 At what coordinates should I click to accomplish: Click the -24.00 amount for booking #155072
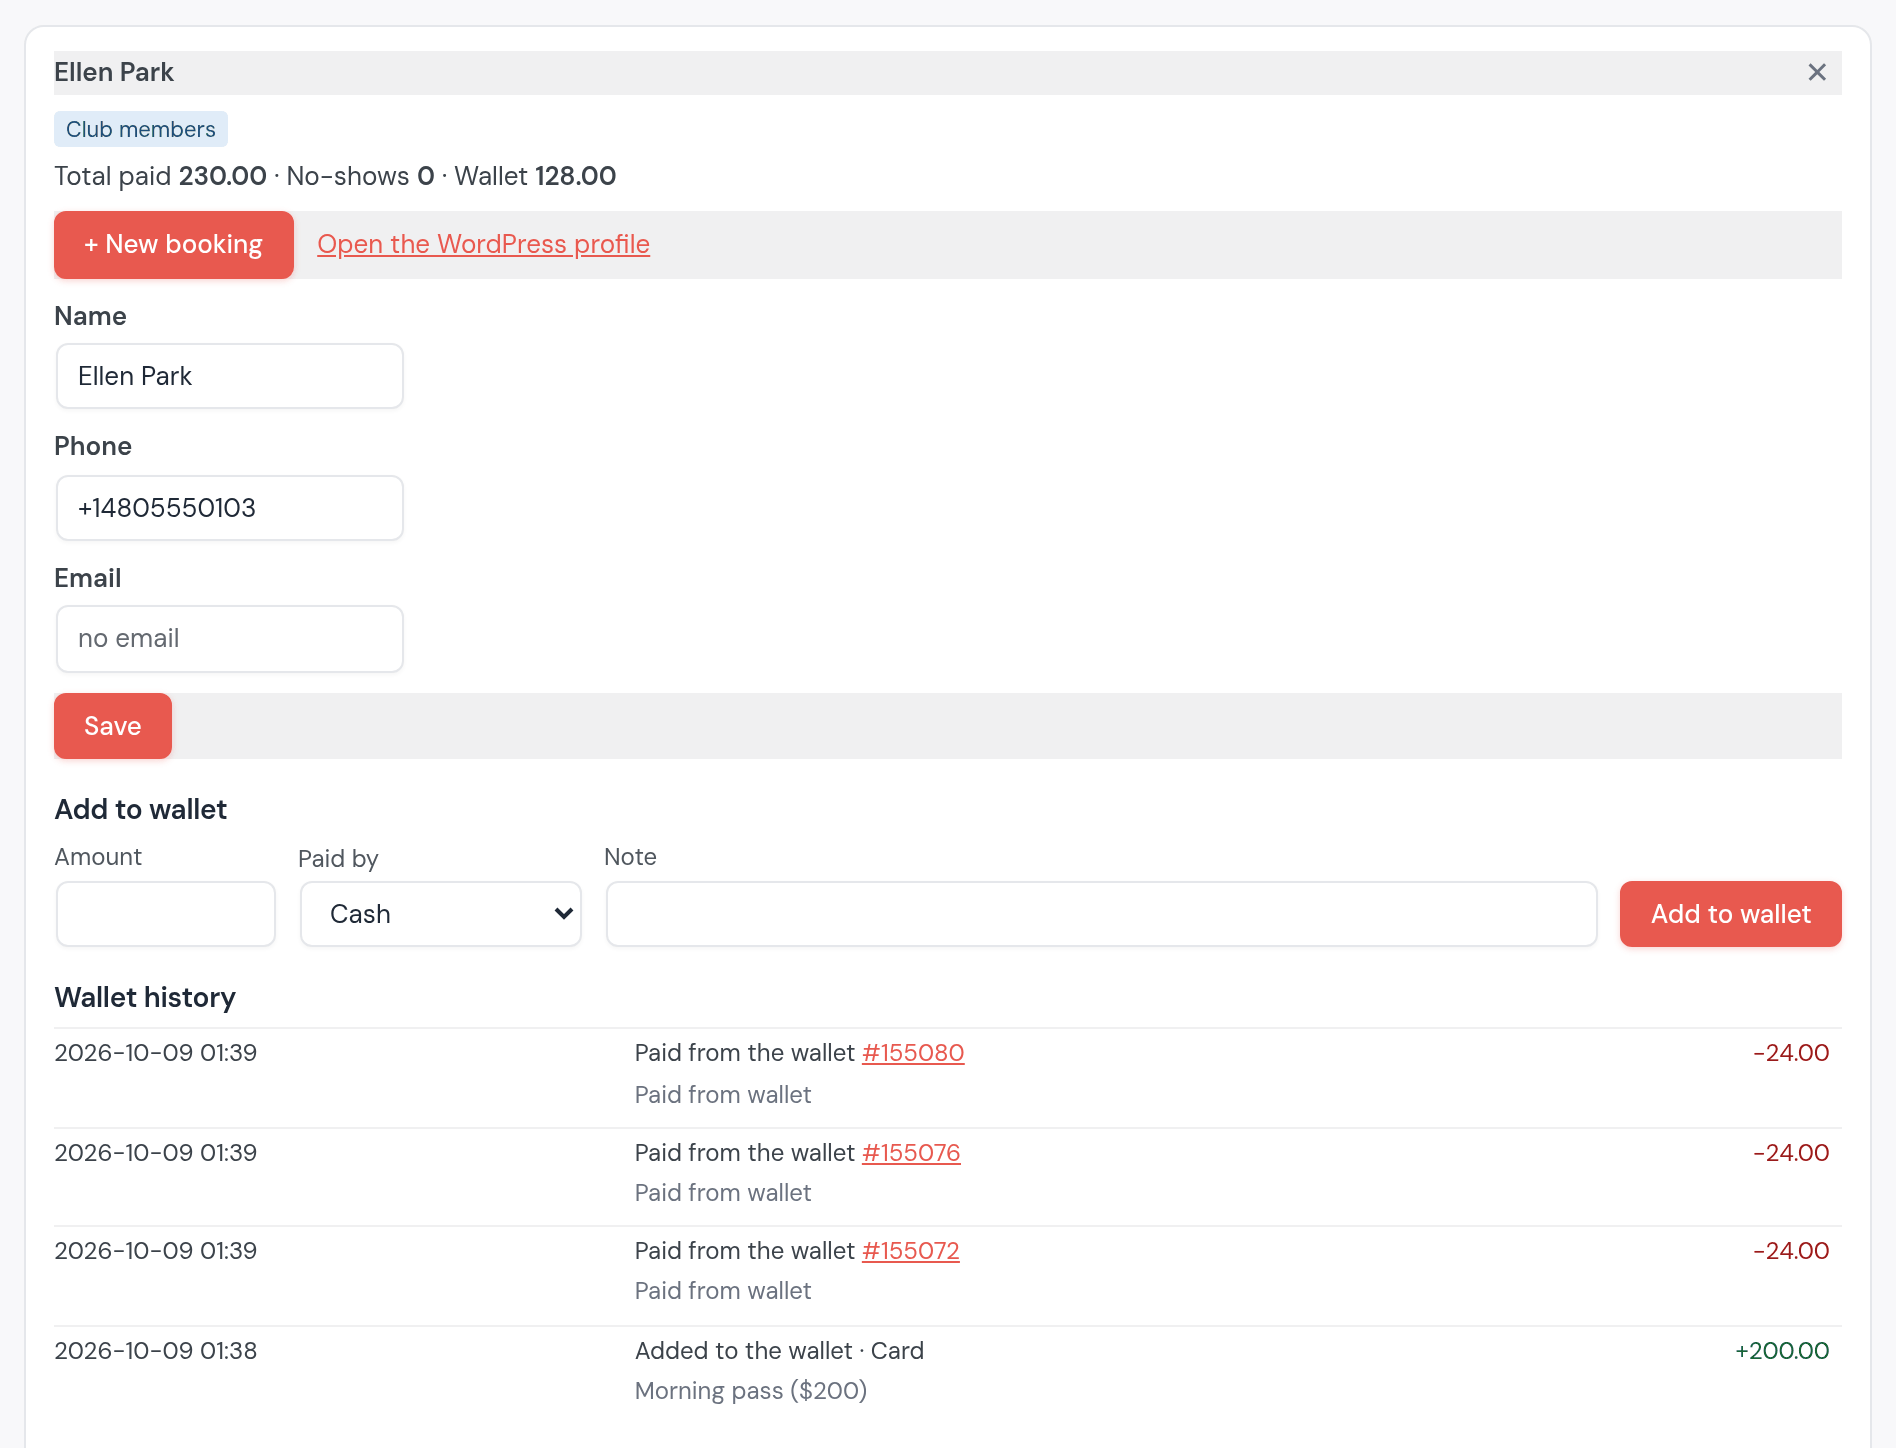pos(1791,1251)
